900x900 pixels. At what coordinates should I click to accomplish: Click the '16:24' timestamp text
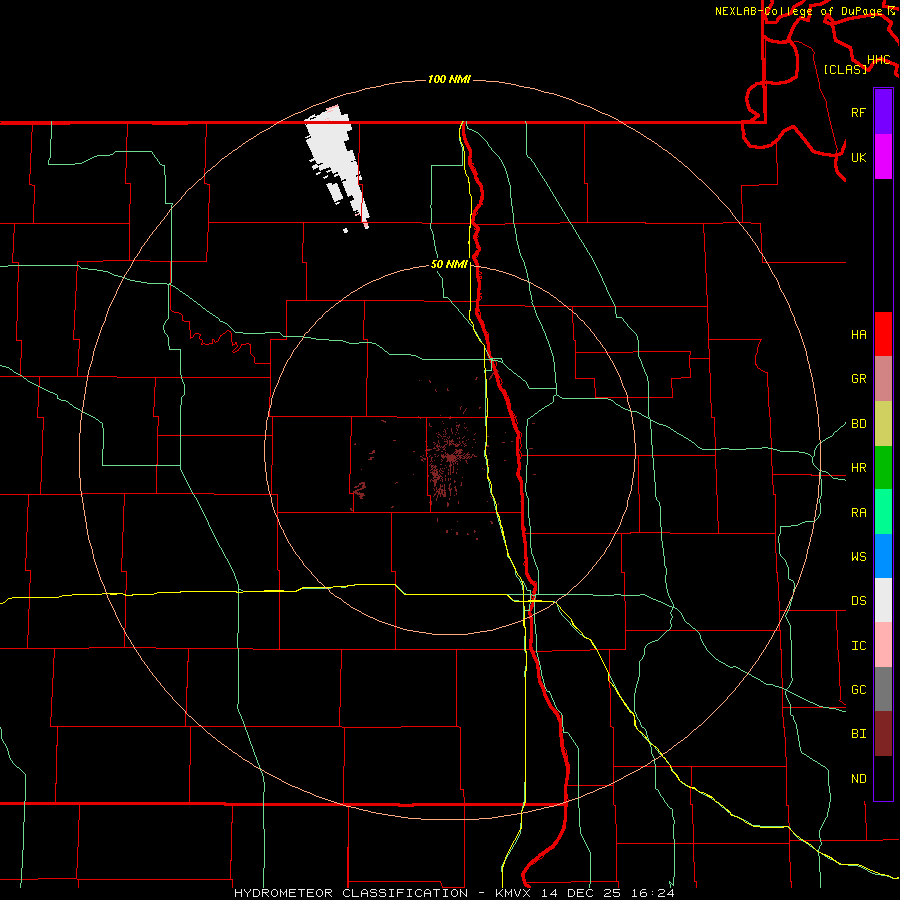pos(655,893)
